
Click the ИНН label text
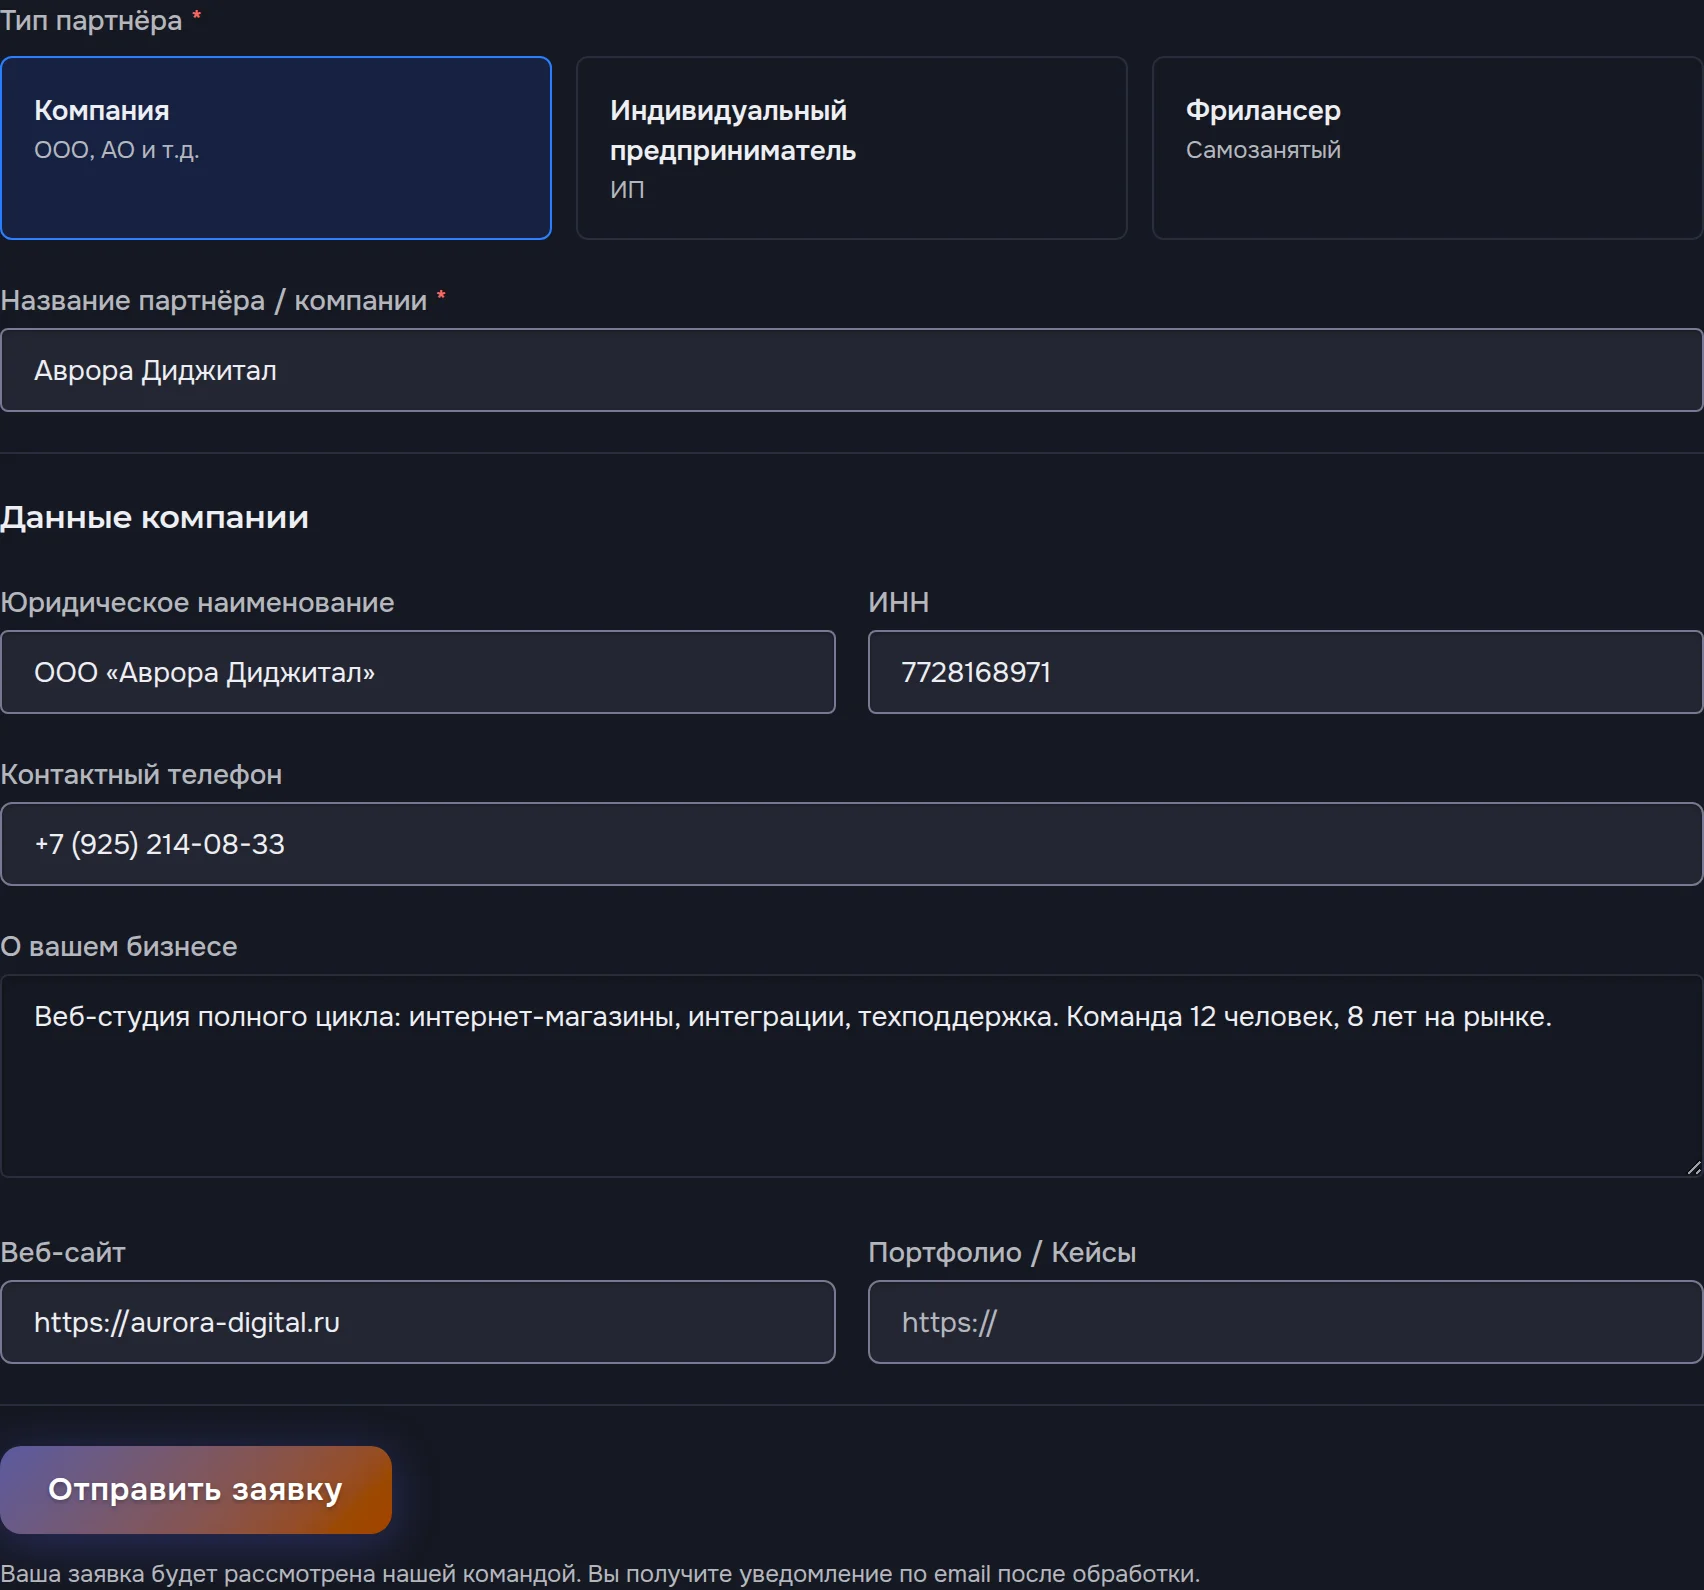[x=898, y=602]
